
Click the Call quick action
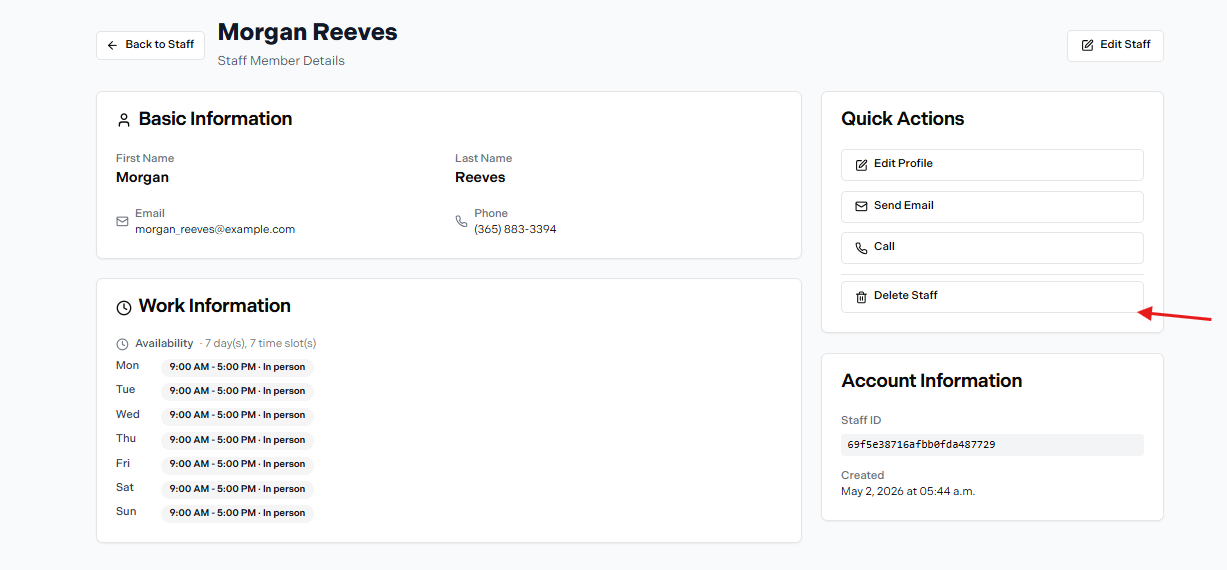point(992,247)
